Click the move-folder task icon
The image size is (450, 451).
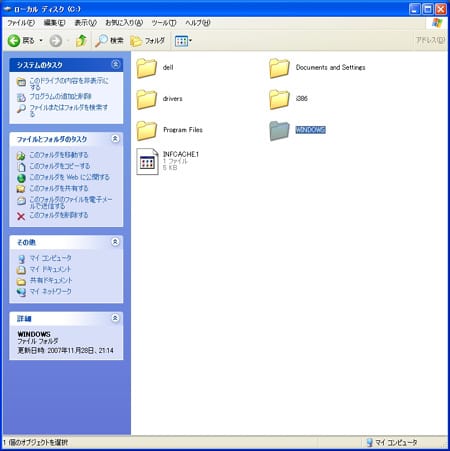click(21, 156)
